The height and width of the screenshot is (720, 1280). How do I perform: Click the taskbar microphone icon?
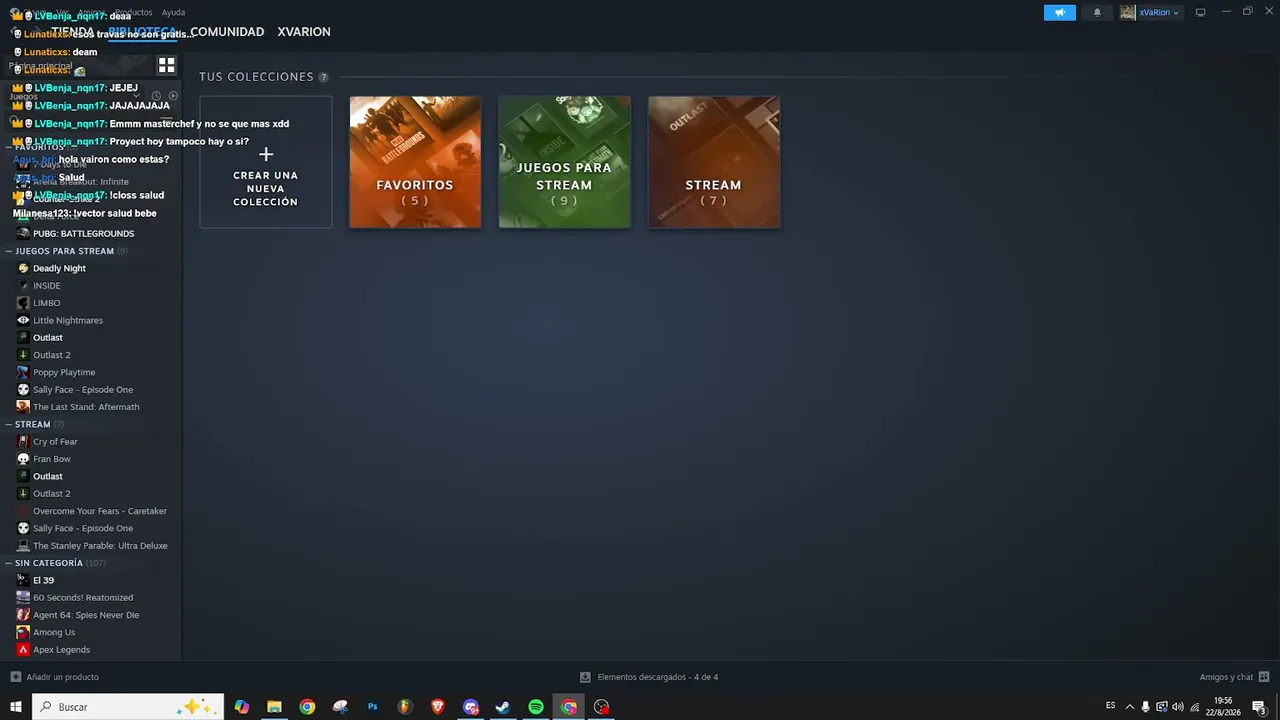coord(1146,707)
